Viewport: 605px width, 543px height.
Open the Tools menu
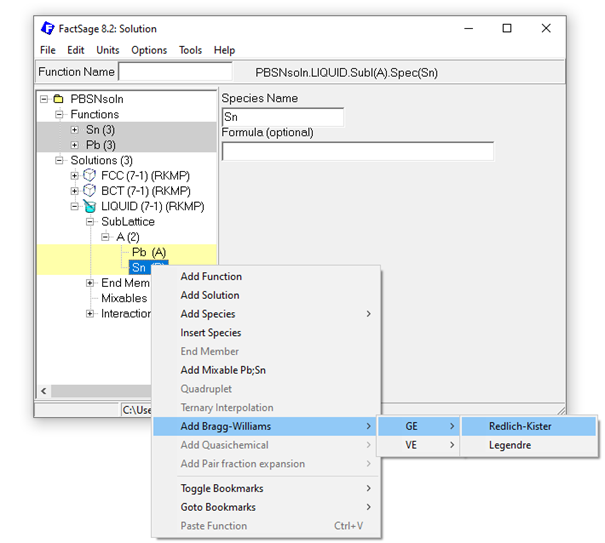coord(190,50)
